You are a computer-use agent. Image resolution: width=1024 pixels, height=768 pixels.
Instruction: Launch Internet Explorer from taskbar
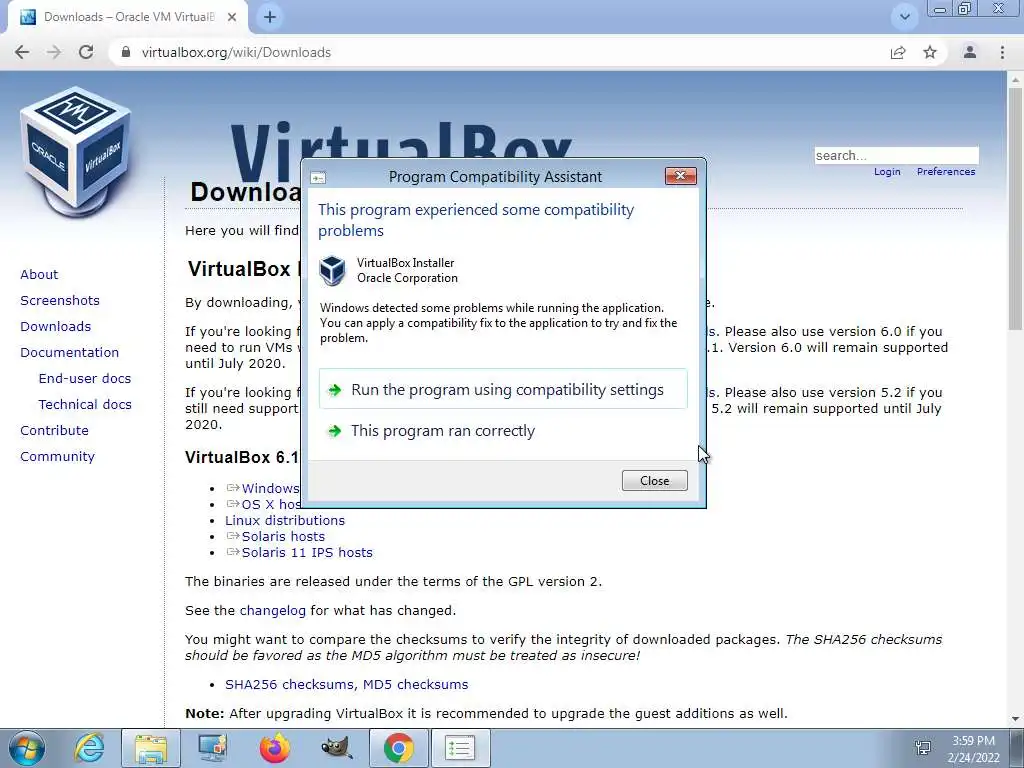(88, 748)
